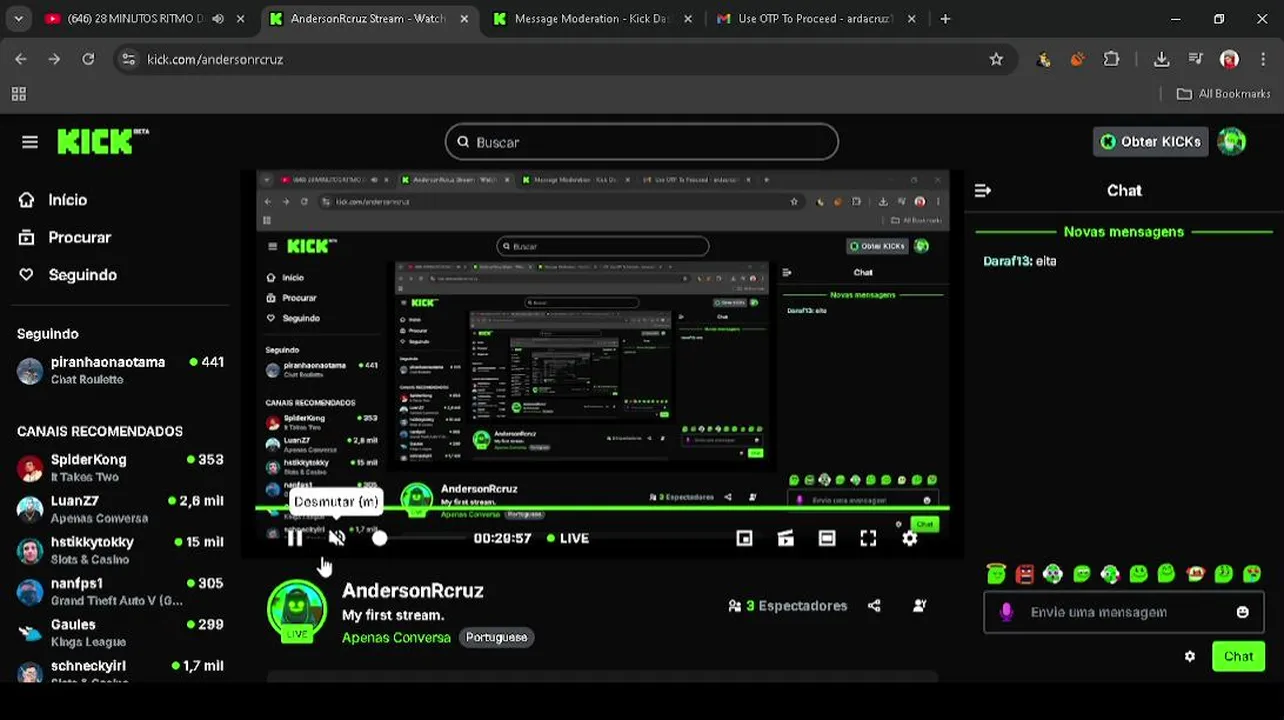Image resolution: width=1284 pixels, height=720 pixels.
Task: Open the player settings gear
Action: [909, 538]
